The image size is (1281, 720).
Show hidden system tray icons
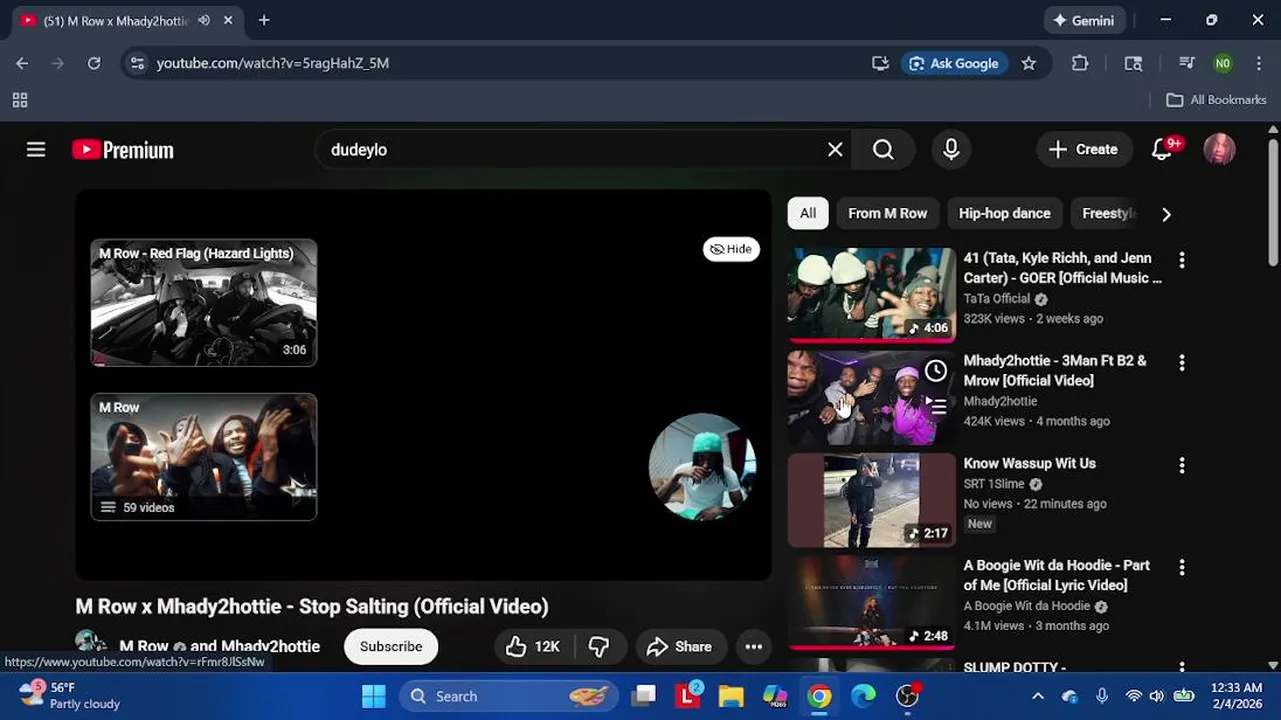1038,696
